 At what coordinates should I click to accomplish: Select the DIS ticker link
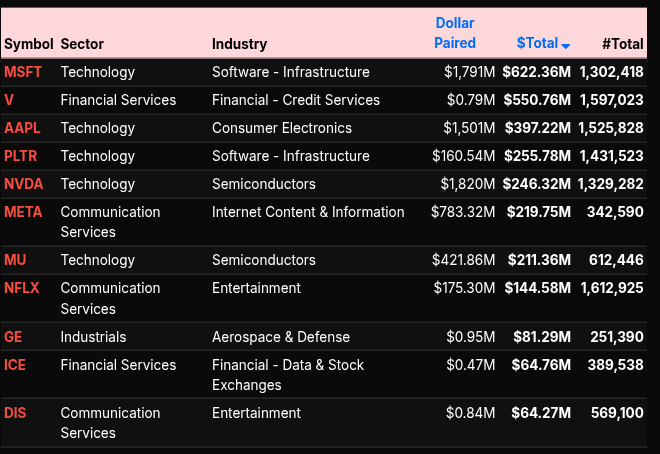[15, 413]
